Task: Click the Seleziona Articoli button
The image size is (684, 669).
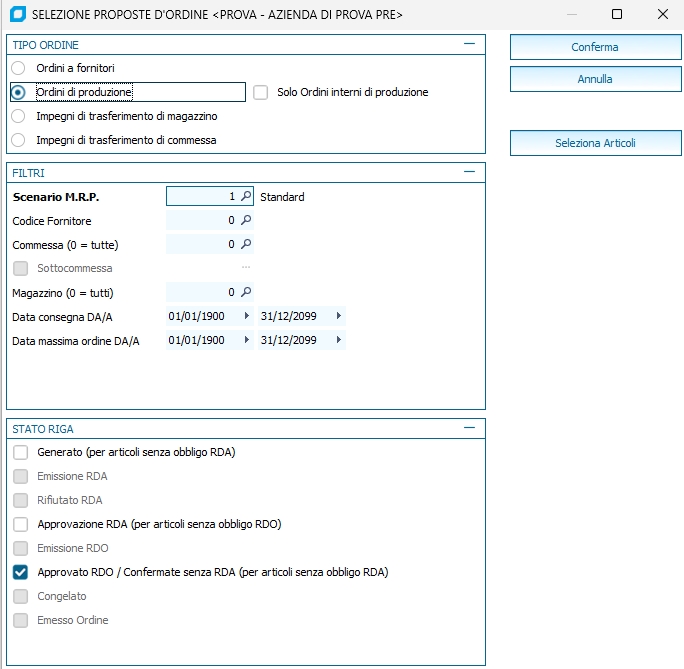Action: (x=595, y=143)
